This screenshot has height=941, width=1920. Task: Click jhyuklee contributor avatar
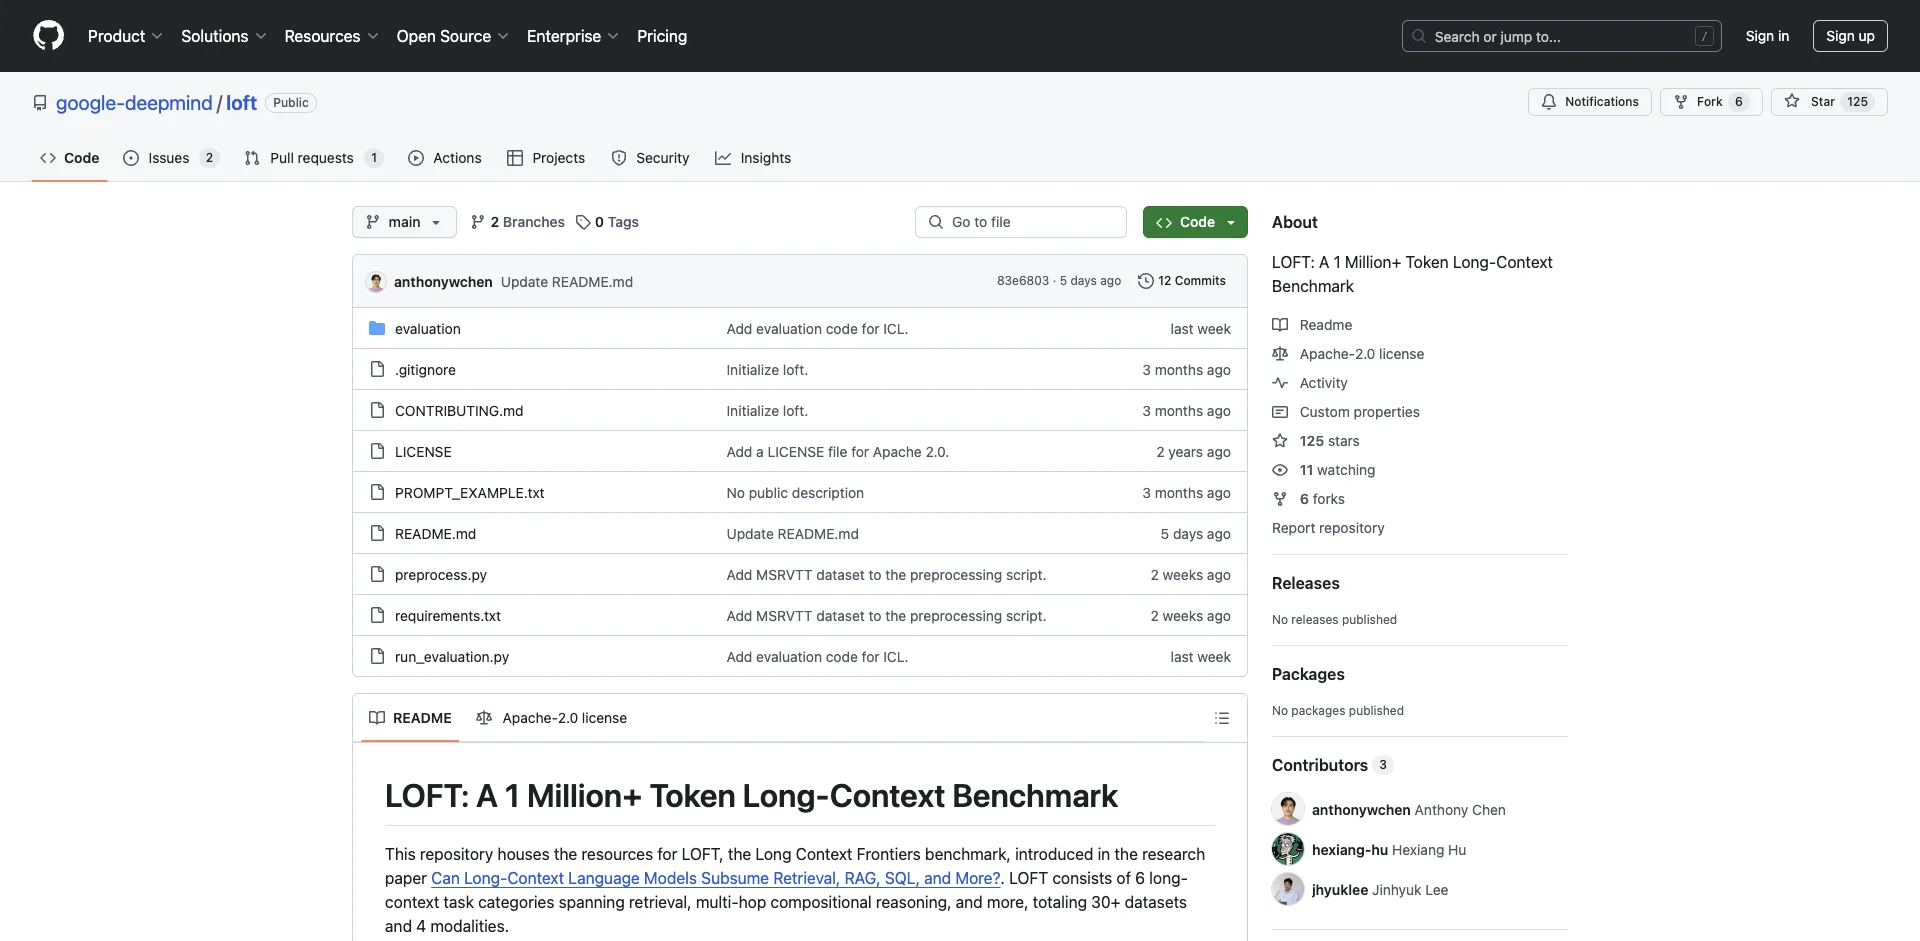[x=1288, y=889]
